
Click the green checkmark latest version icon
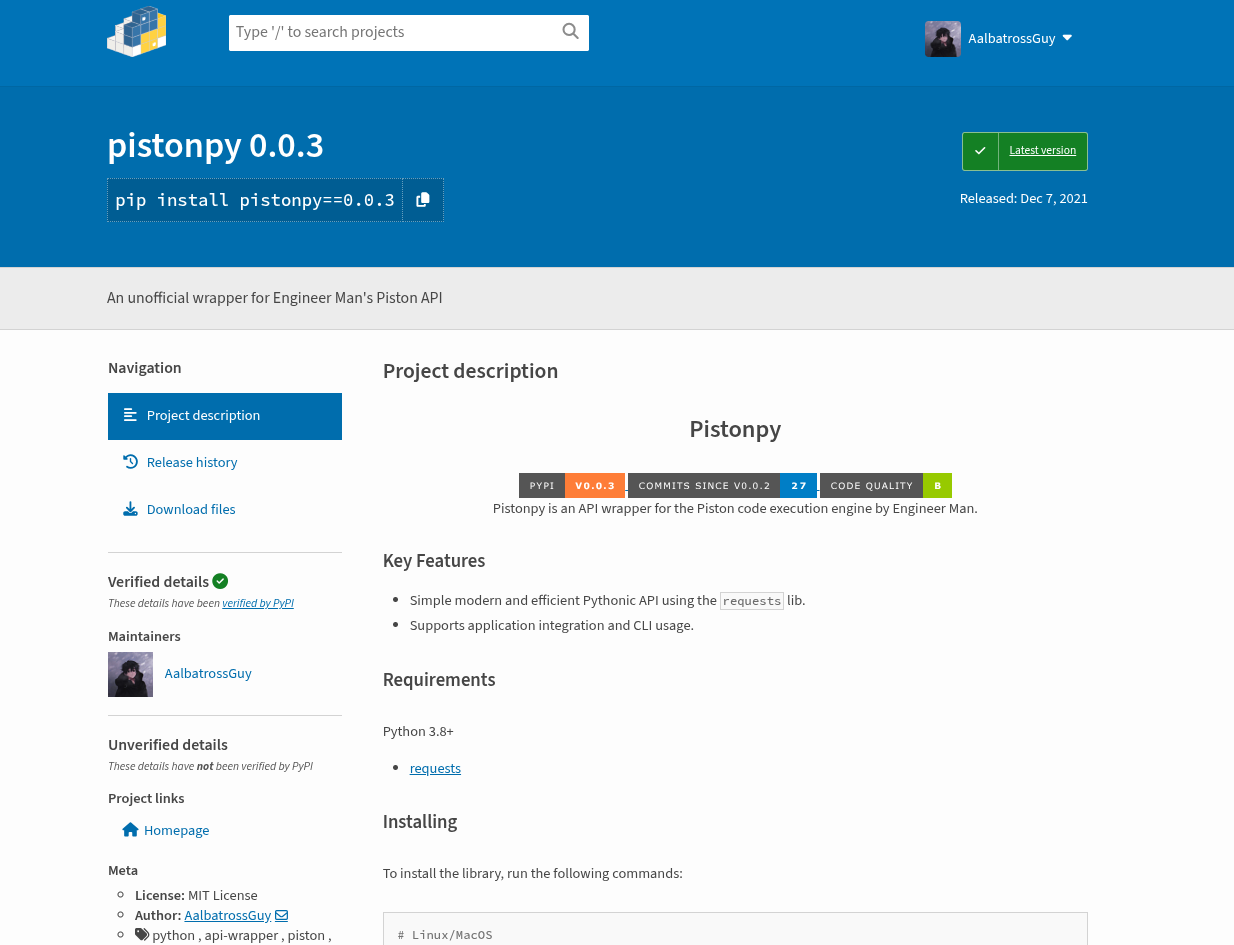click(980, 151)
